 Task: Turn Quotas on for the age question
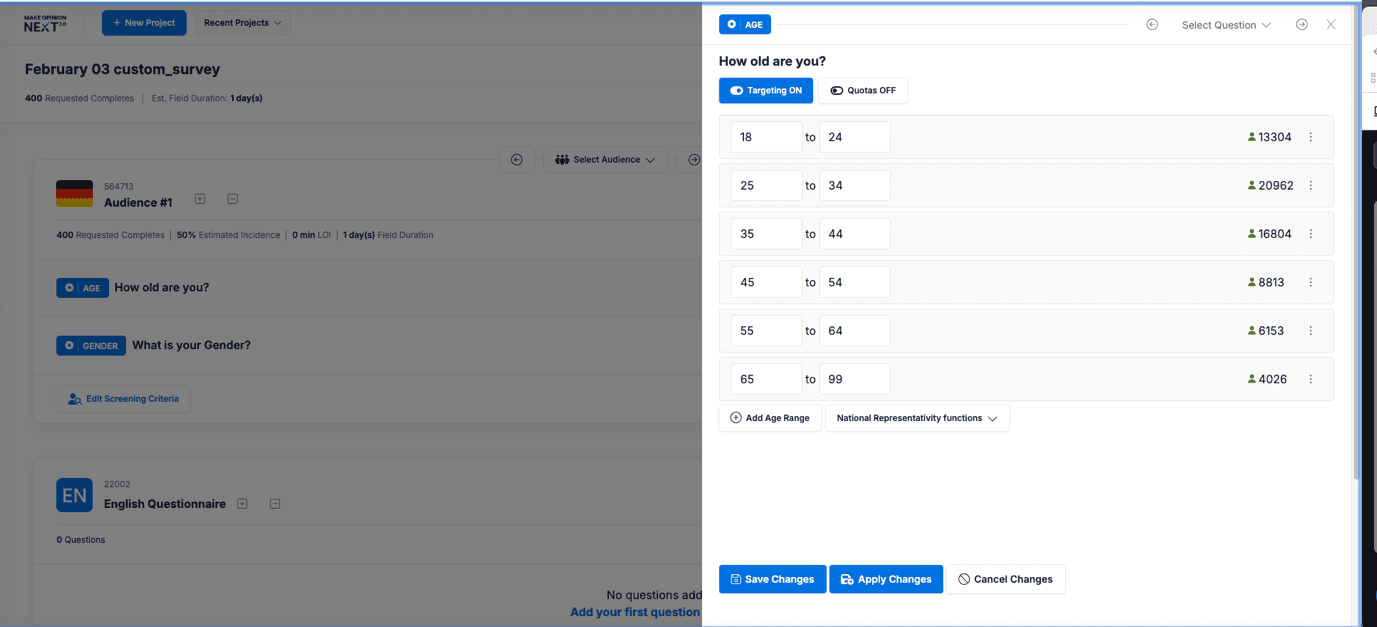pos(863,90)
